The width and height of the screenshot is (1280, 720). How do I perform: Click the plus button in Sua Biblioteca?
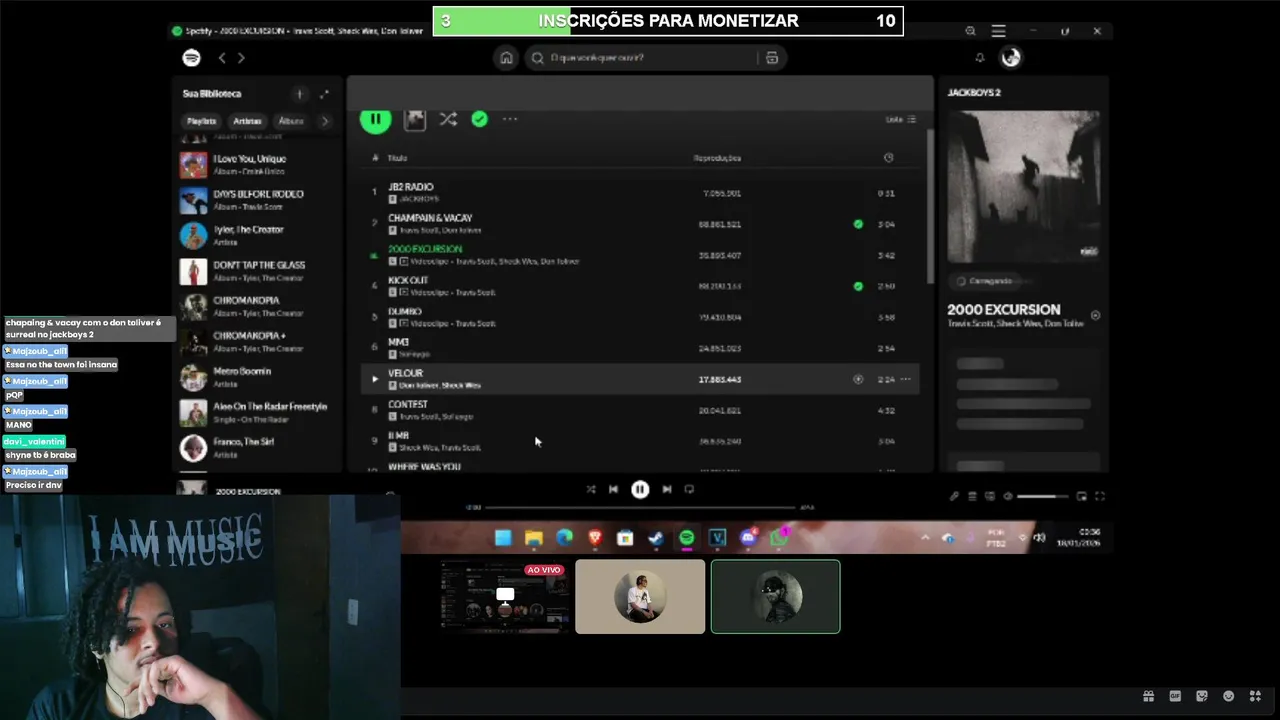coord(299,94)
